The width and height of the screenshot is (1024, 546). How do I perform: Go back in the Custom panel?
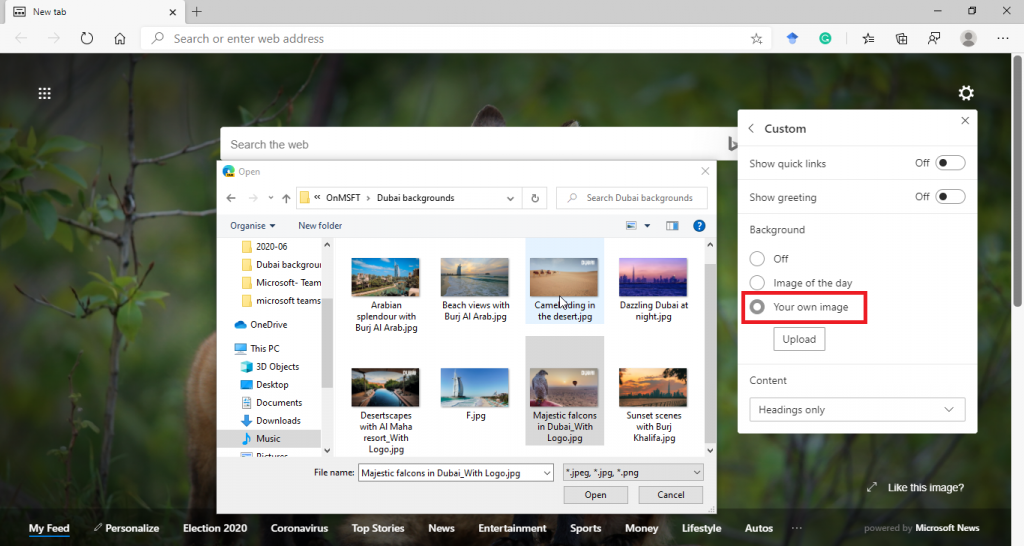tap(751, 129)
